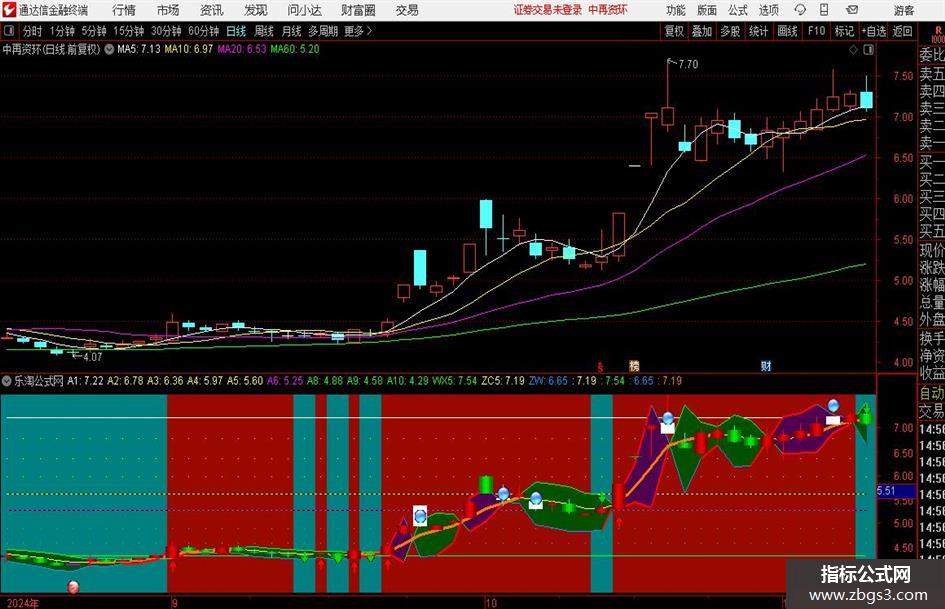Open the 功能 menu
The height and width of the screenshot is (609, 945).
pos(676,10)
